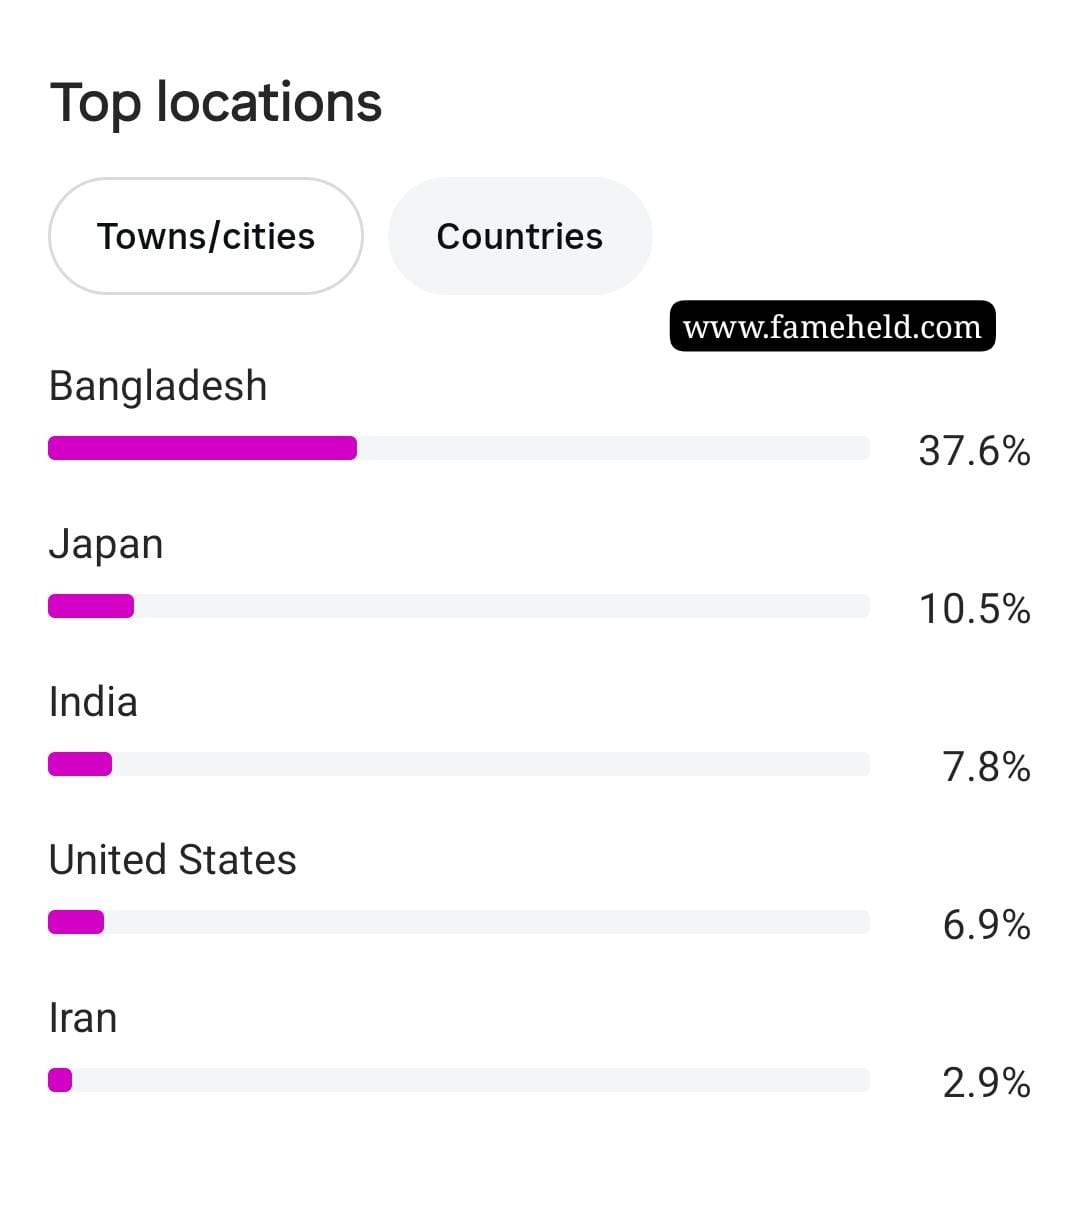Select the Countries tab

tap(520, 236)
